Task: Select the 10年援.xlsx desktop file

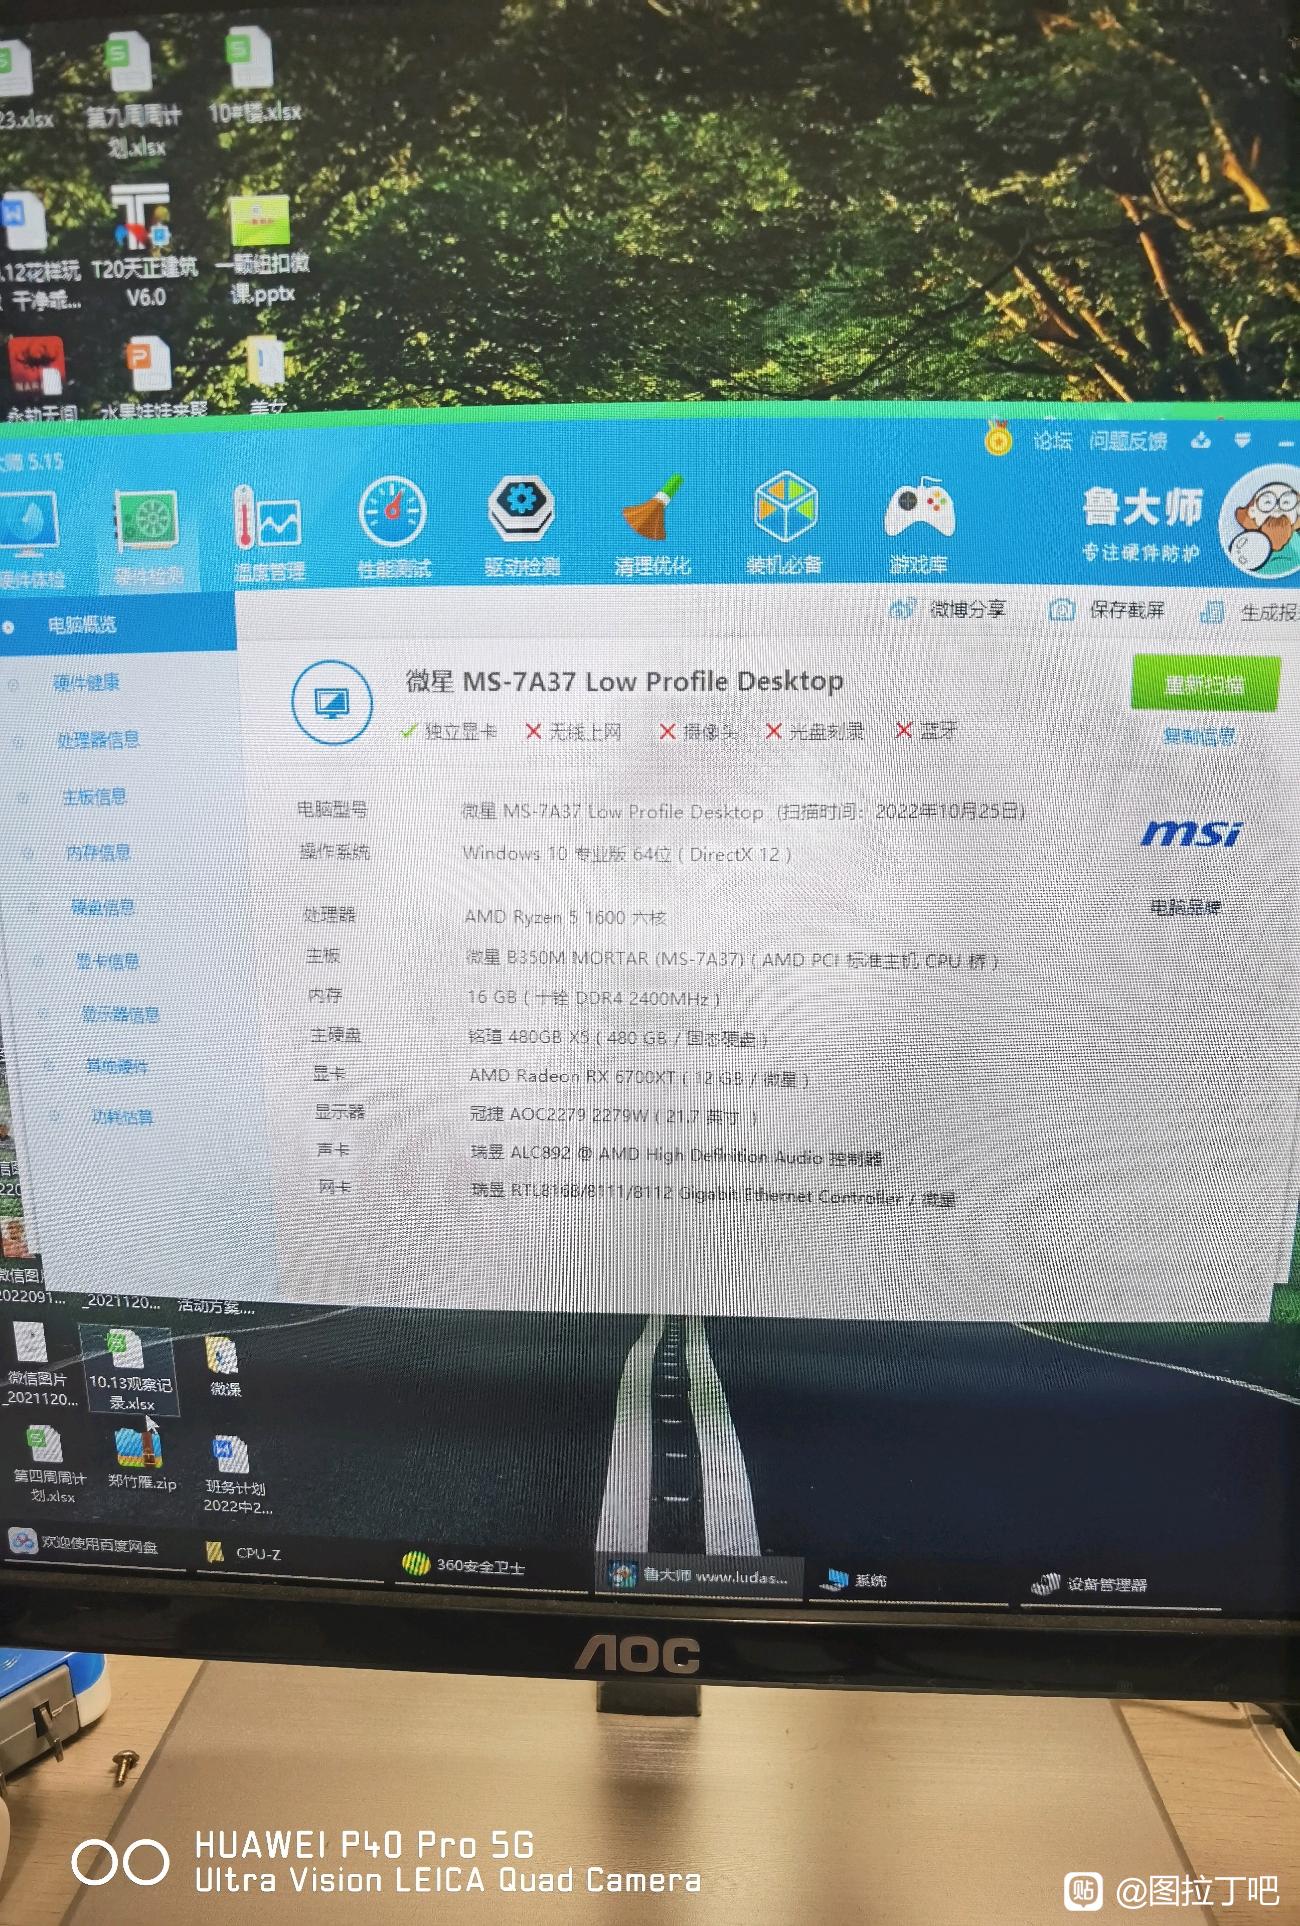Action: pyautogui.click(x=254, y=76)
